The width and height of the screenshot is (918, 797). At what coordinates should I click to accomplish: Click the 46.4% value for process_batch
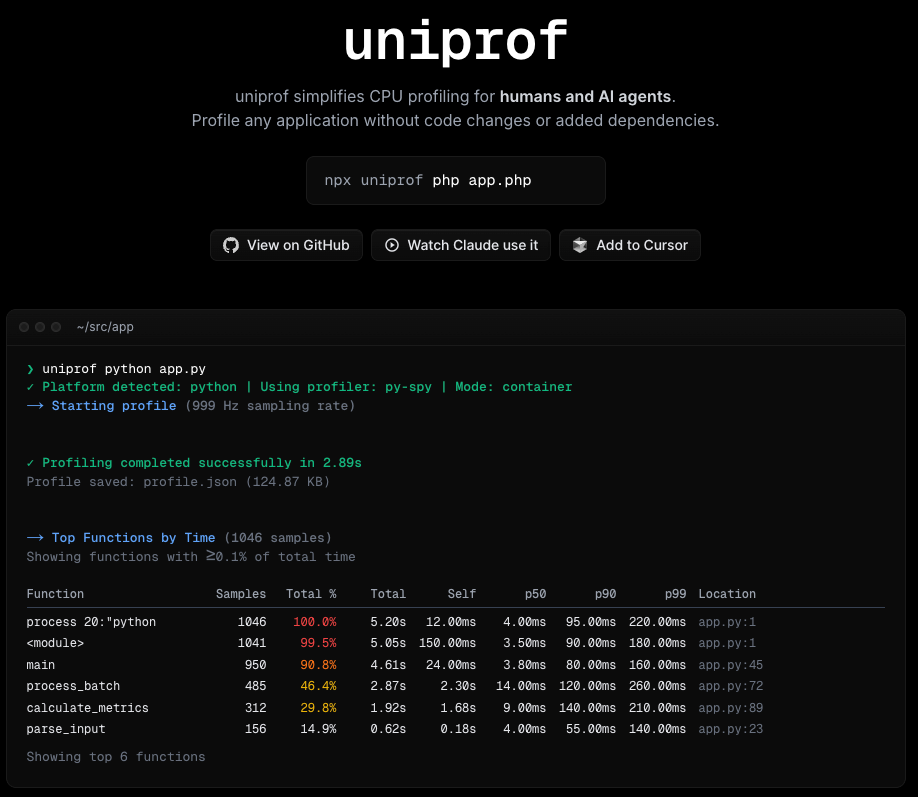tap(318, 686)
